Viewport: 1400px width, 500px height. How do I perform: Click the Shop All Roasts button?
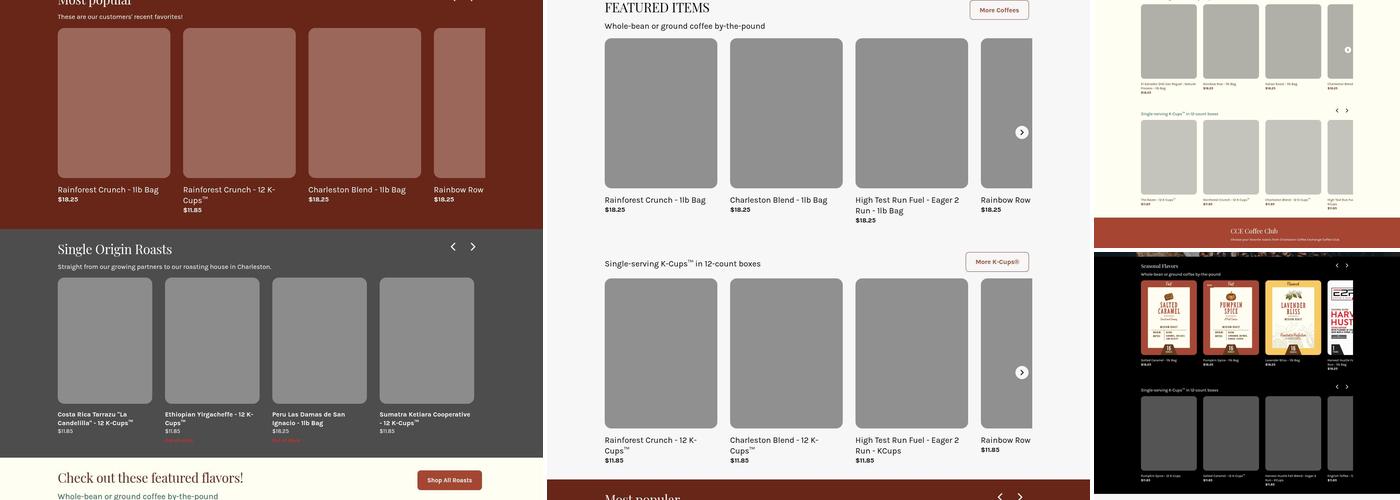(x=449, y=480)
